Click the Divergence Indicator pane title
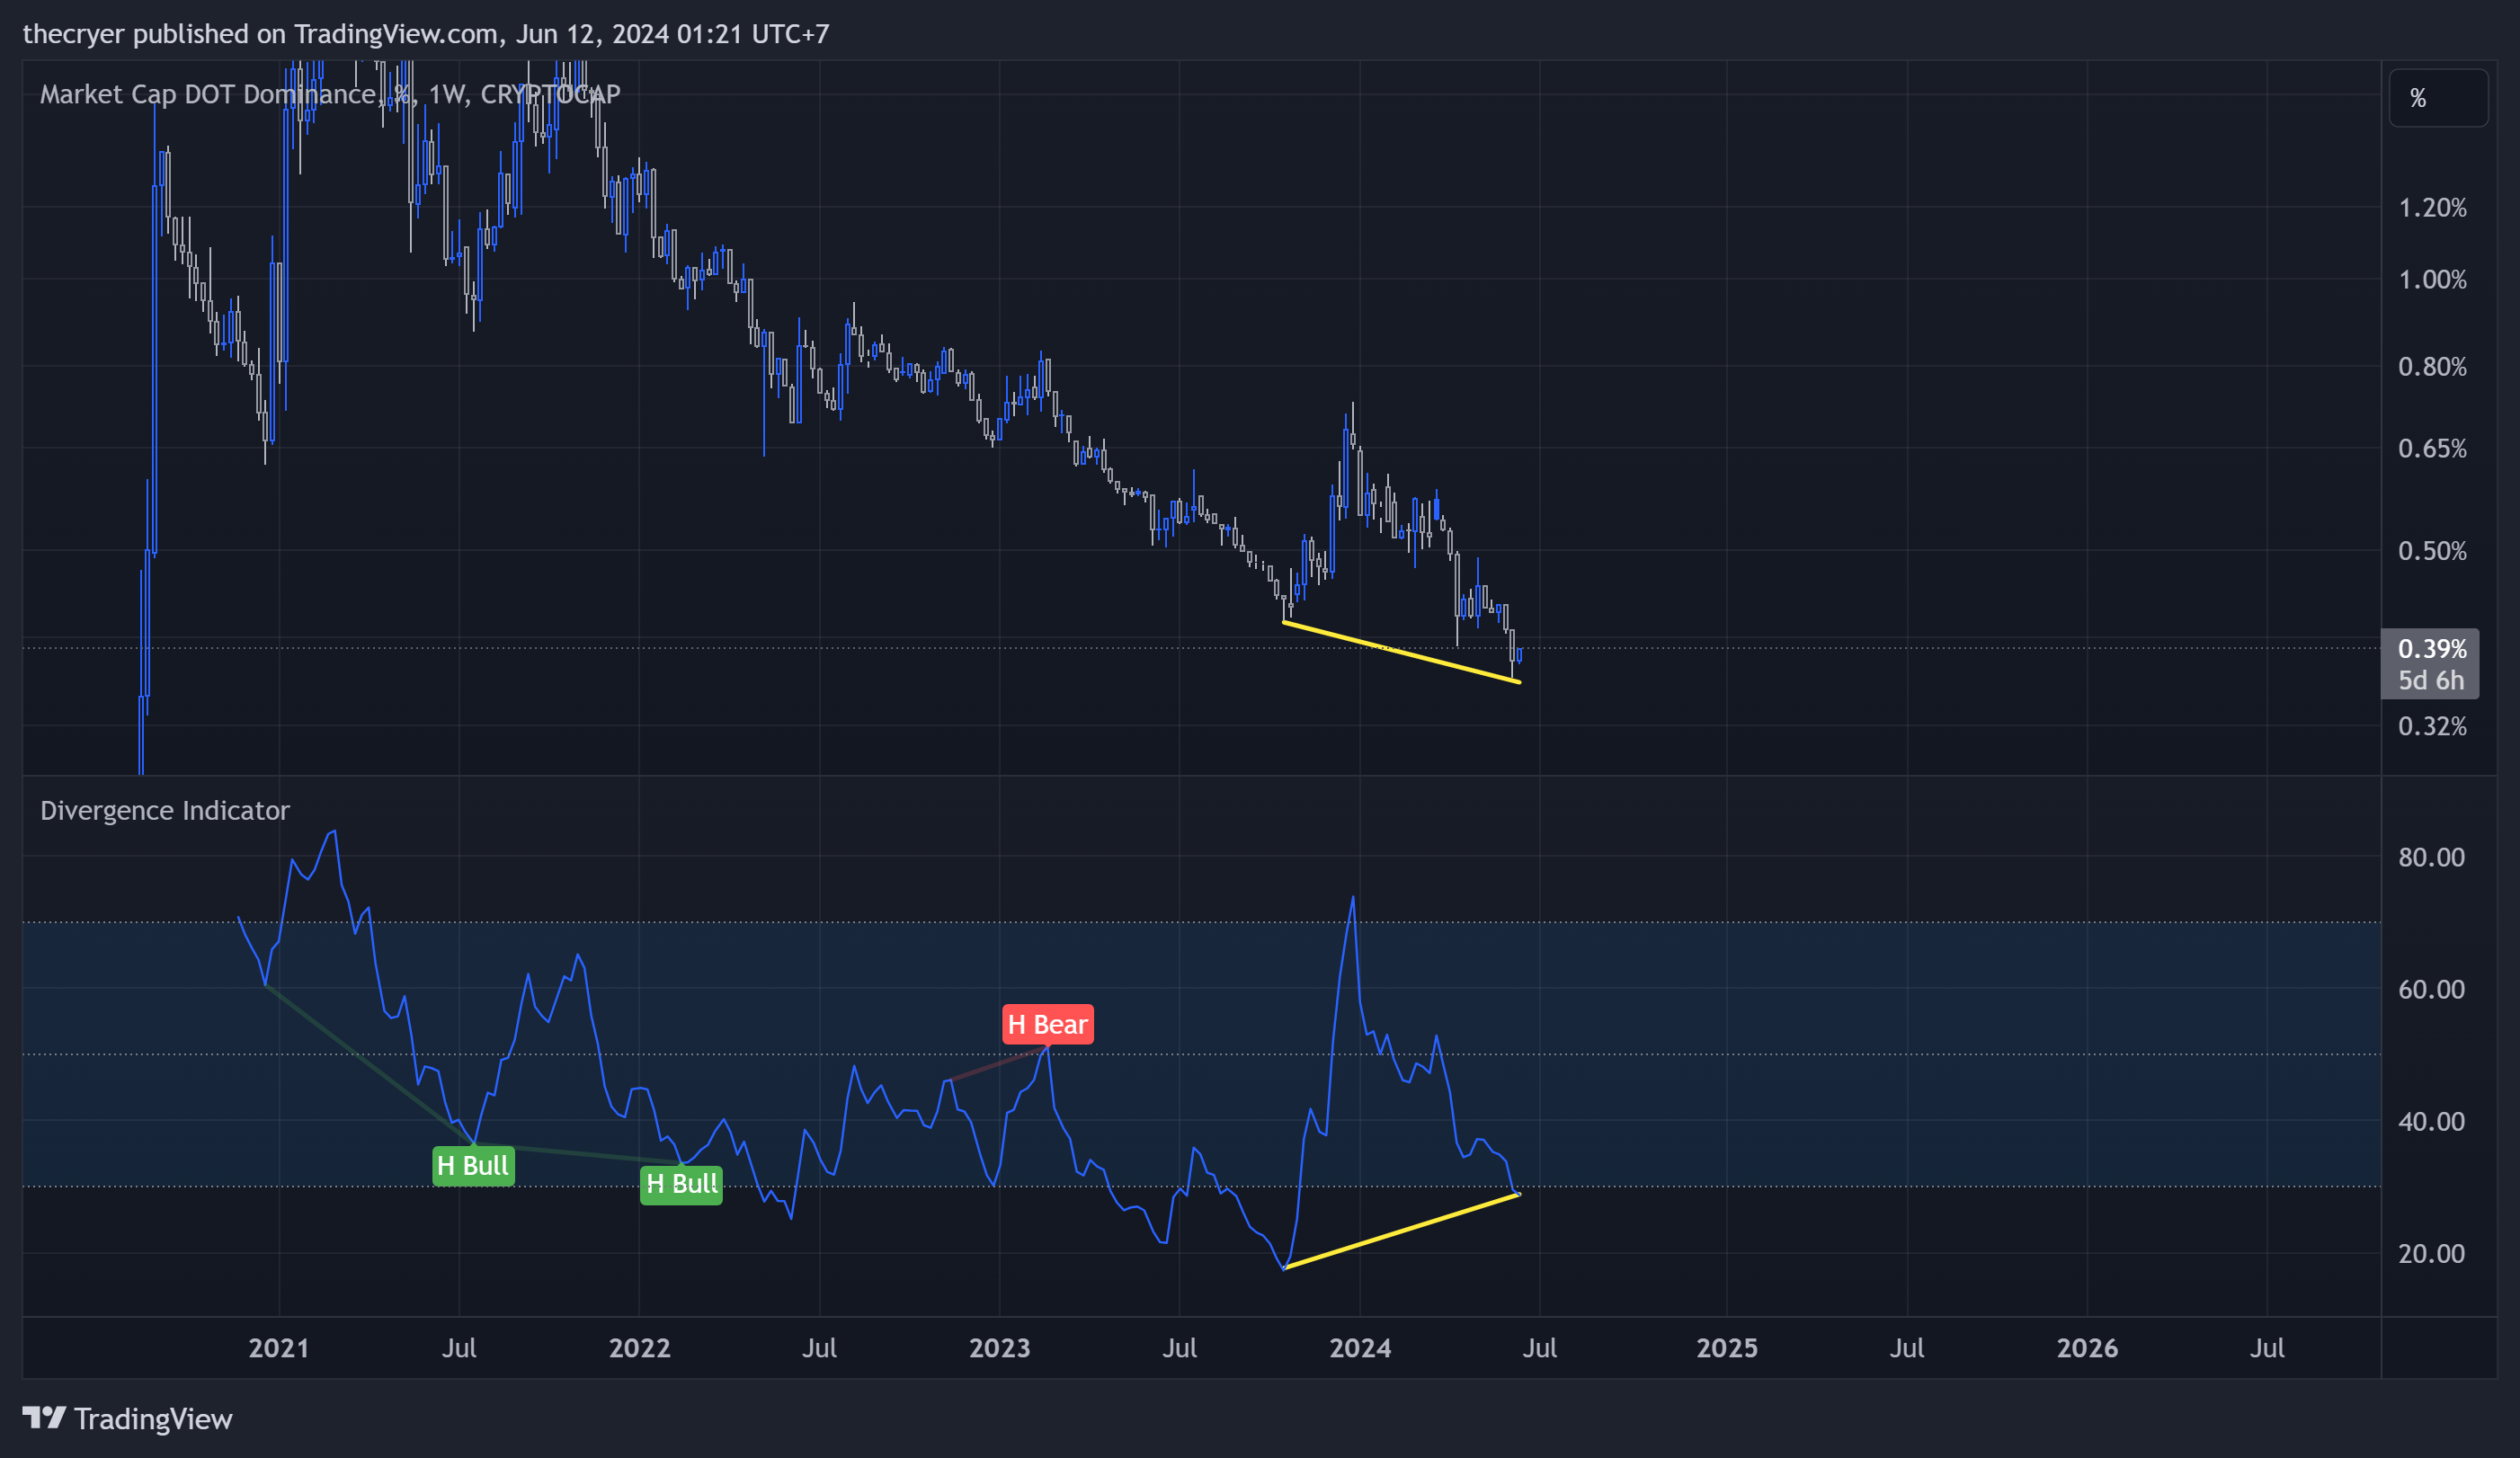This screenshot has width=2520, height=1458. 165,810
